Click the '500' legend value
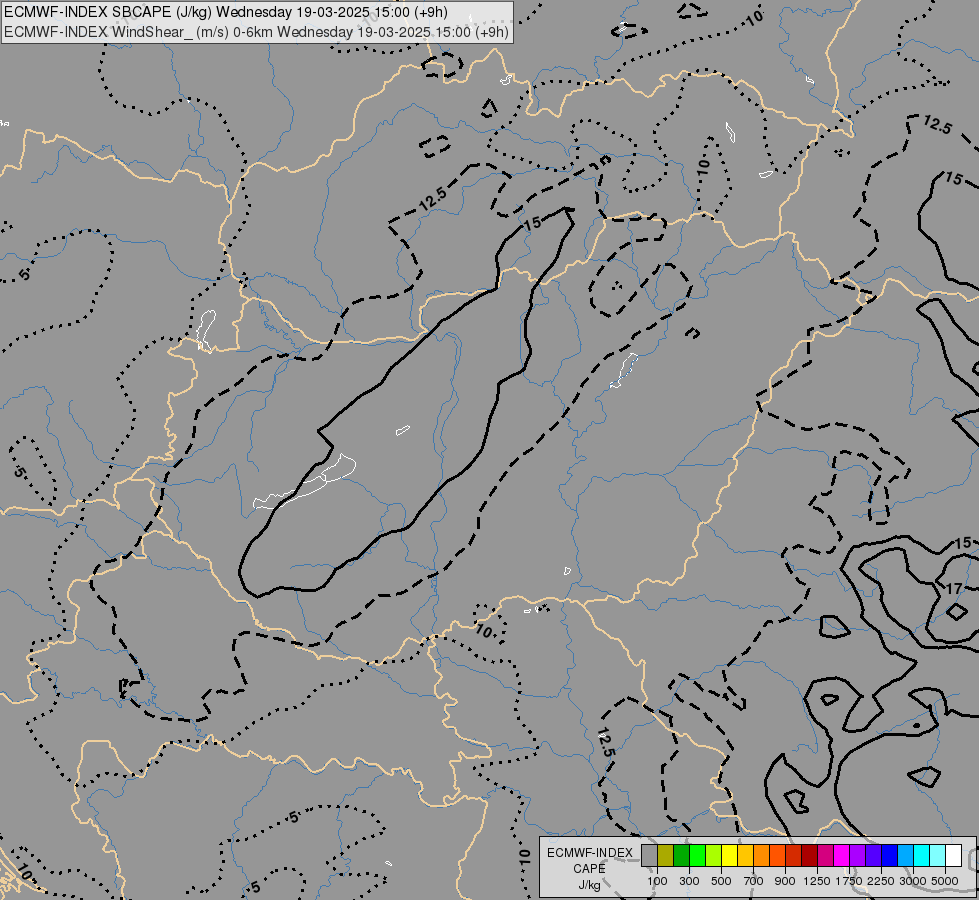The height and width of the screenshot is (900, 979). [x=721, y=881]
